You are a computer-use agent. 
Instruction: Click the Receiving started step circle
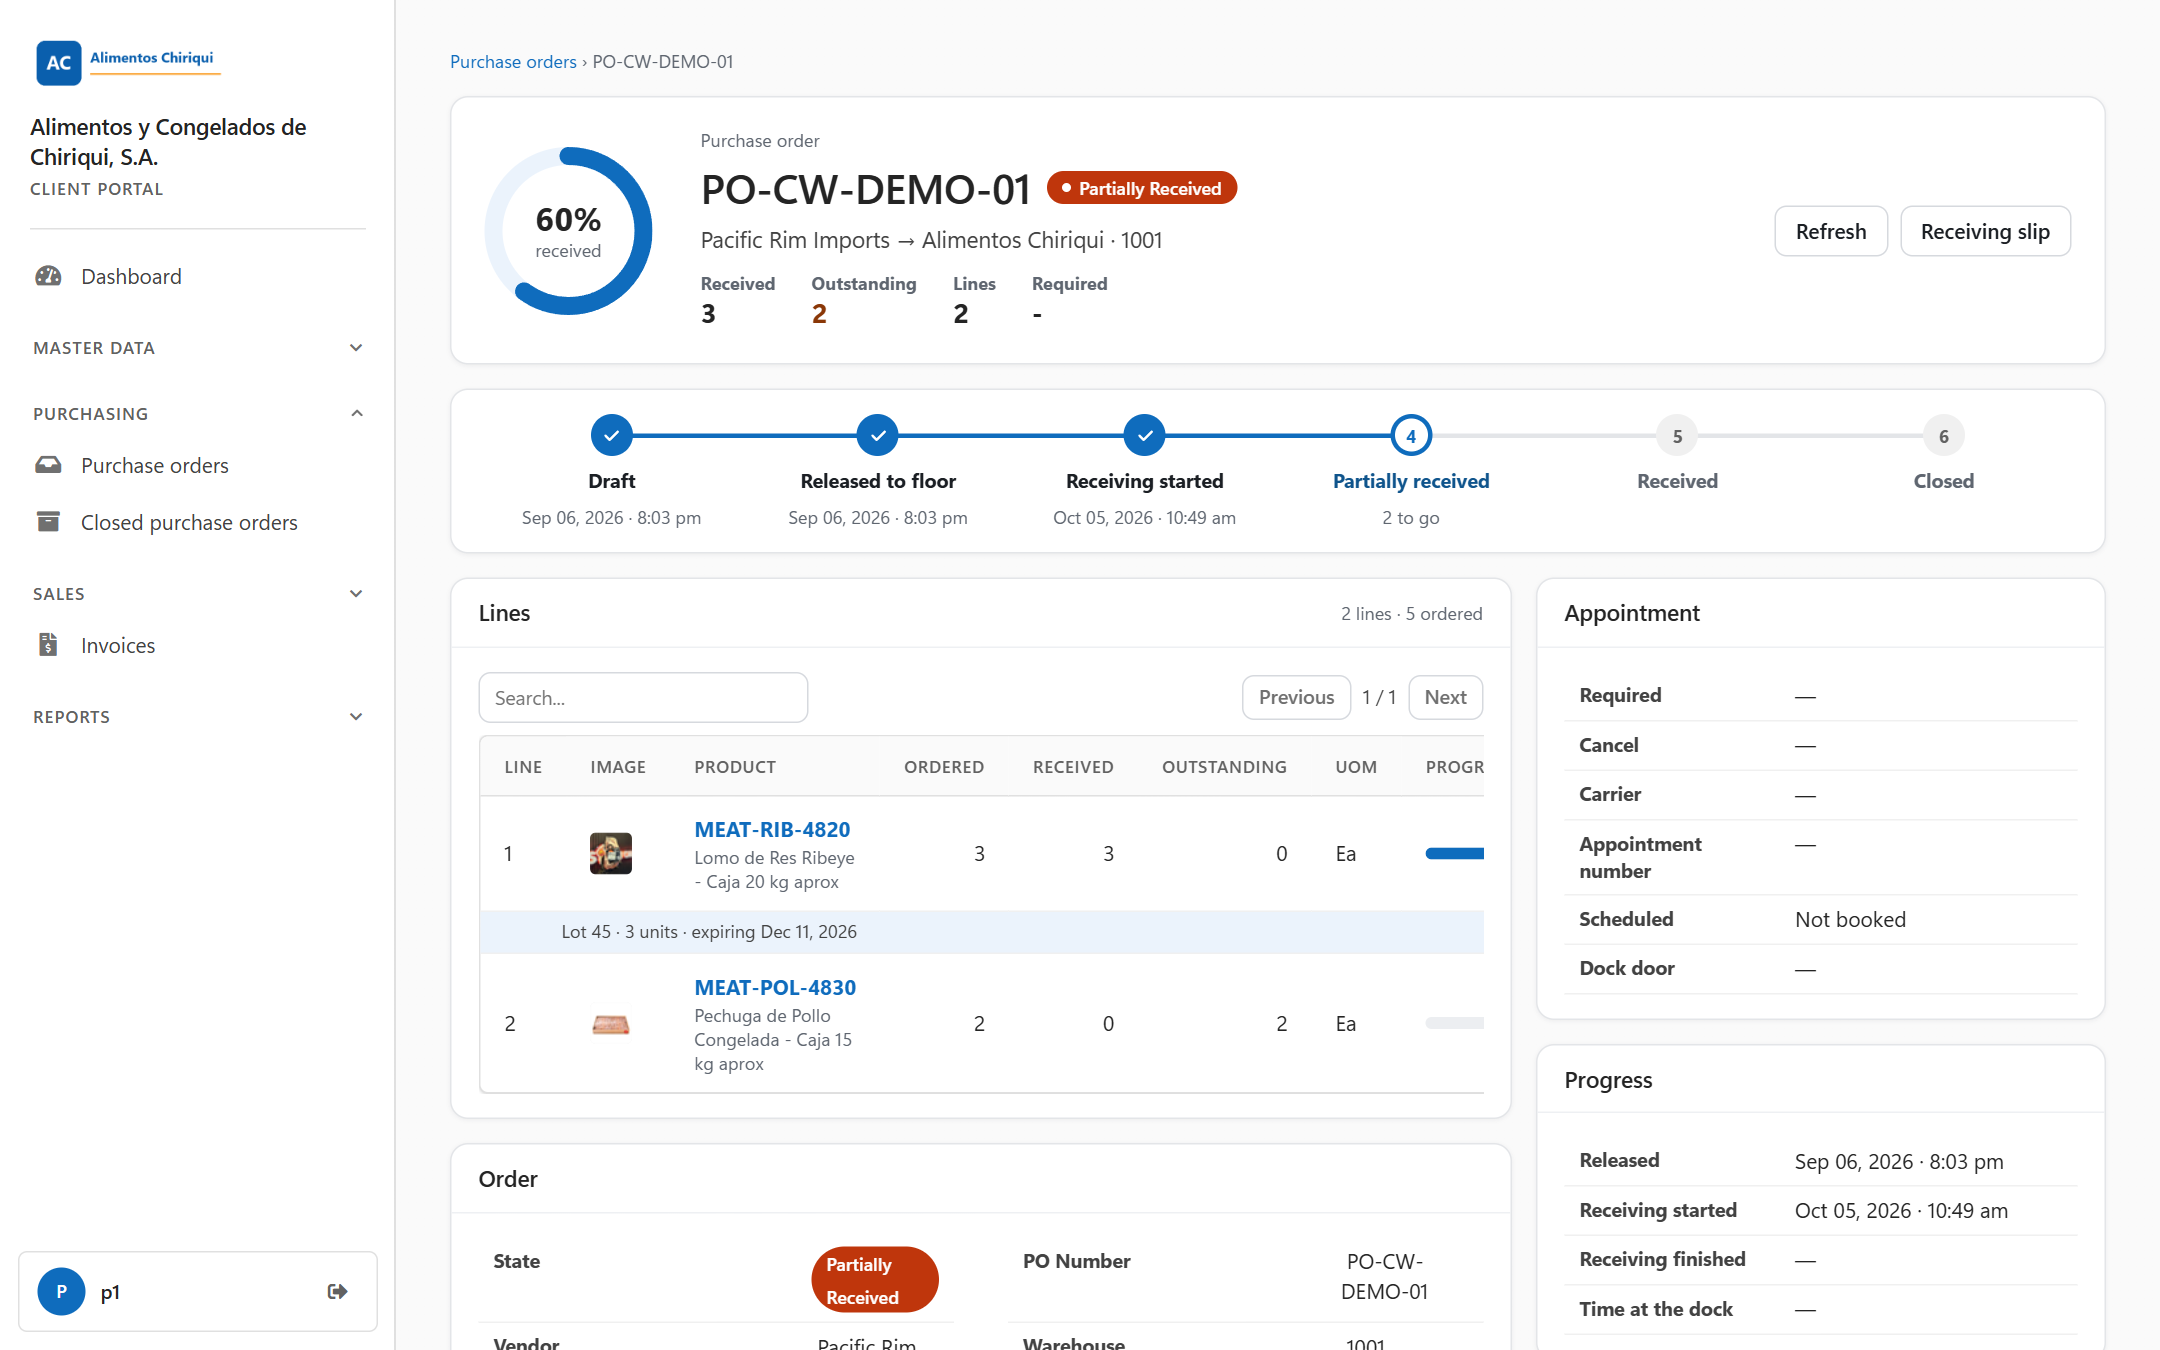pyautogui.click(x=1144, y=436)
